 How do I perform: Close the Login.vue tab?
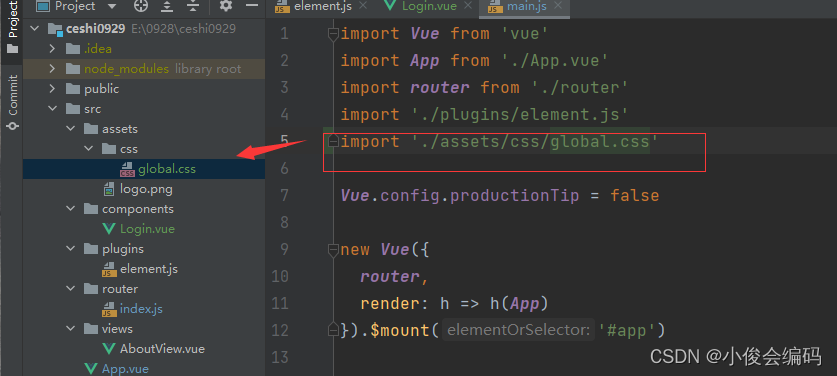[x=468, y=5]
